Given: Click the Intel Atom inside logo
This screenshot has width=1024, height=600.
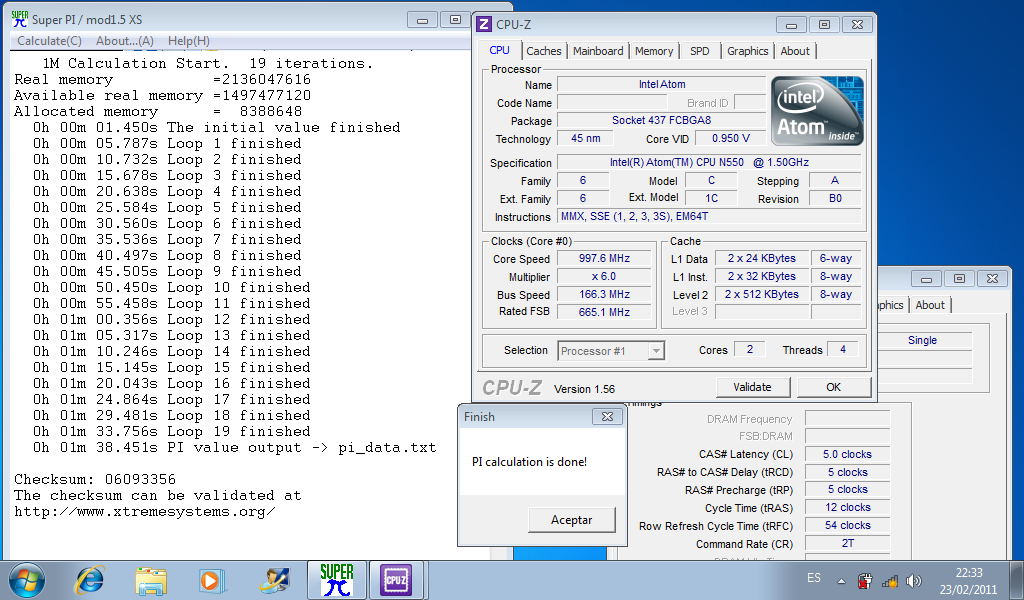Looking at the screenshot, I should (x=817, y=110).
